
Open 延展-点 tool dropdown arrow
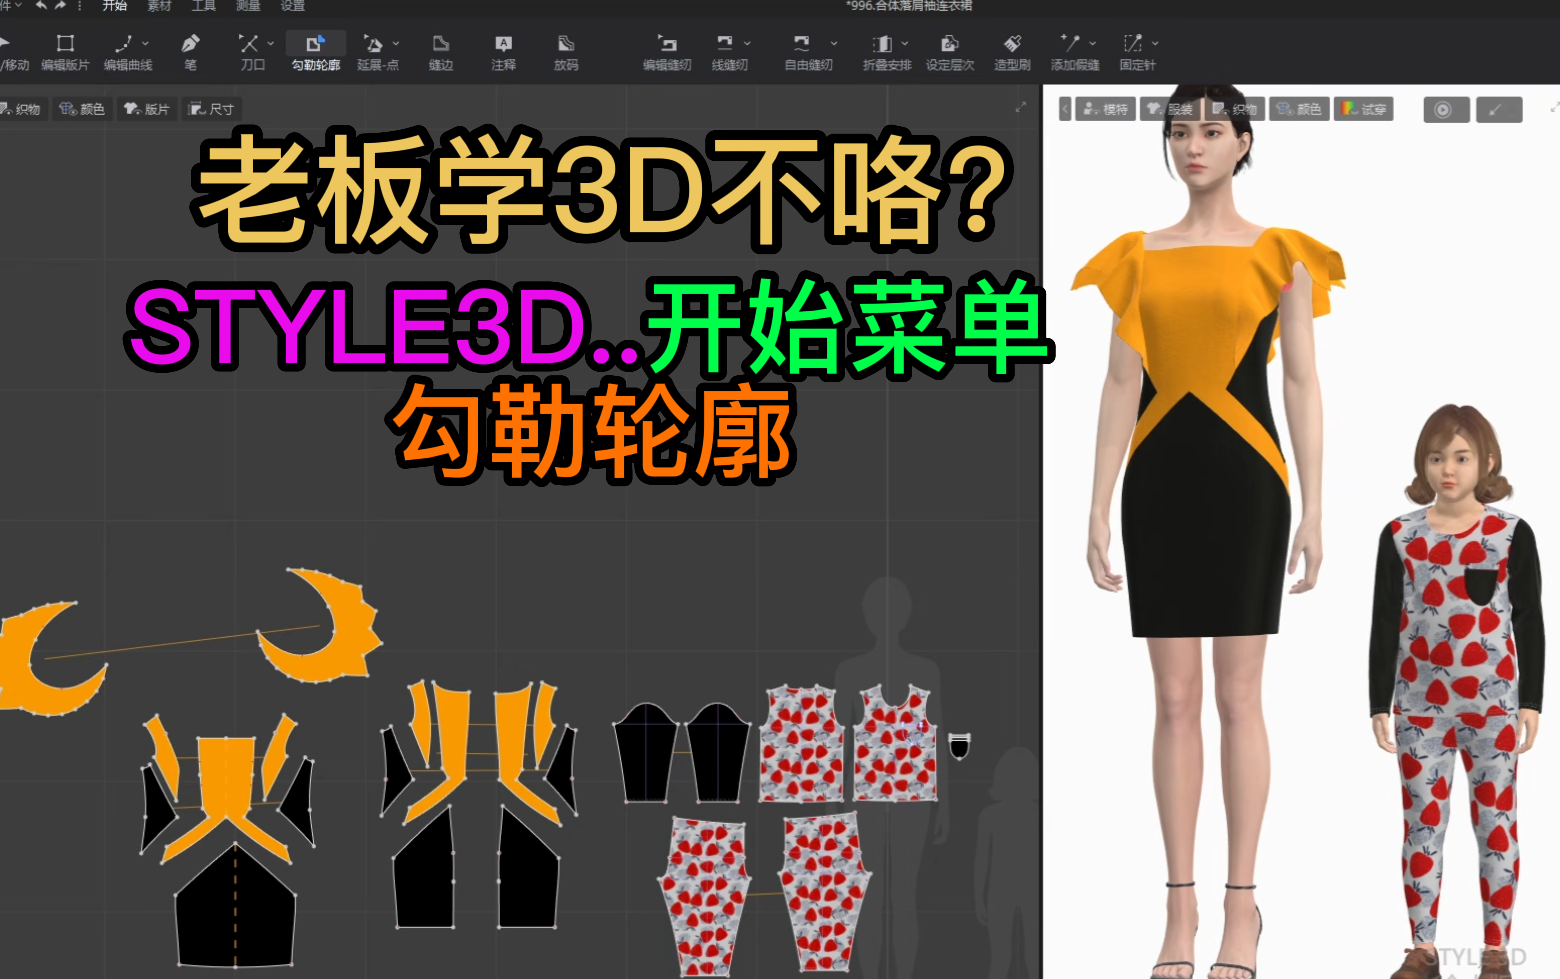coord(396,43)
